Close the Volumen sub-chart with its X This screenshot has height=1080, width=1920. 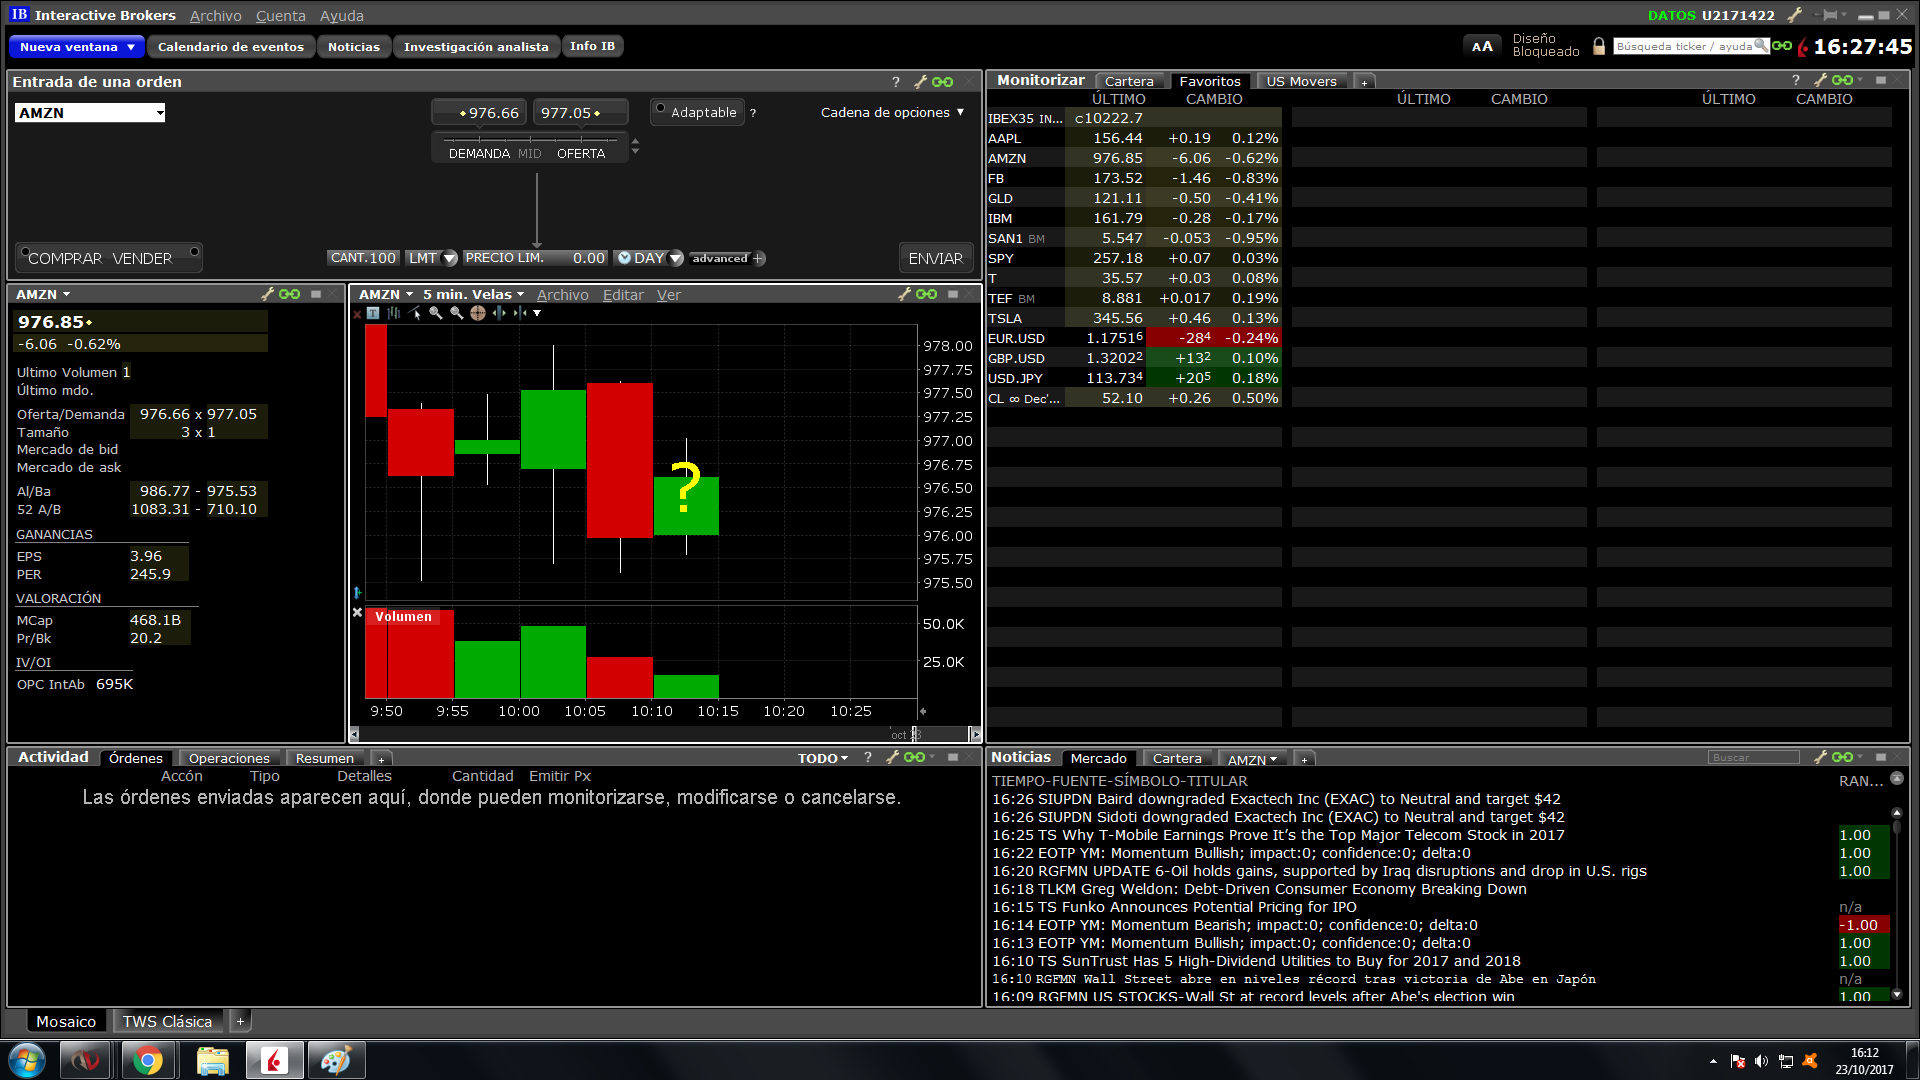(x=357, y=612)
